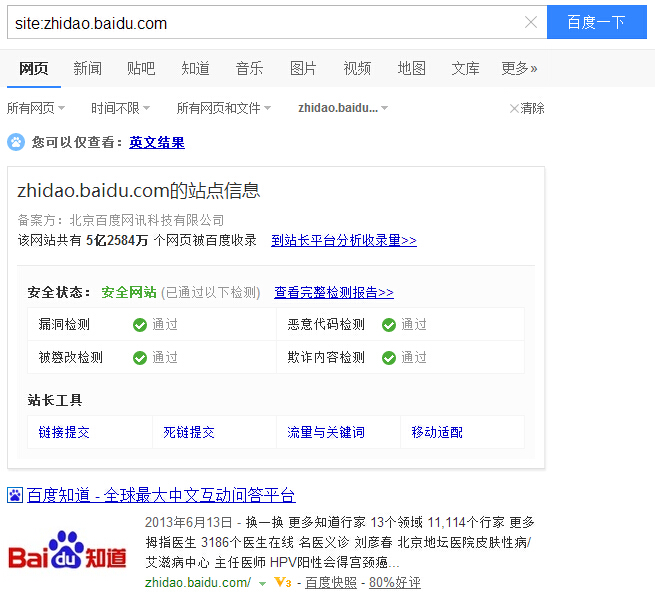The width and height of the screenshot is (655, 595).
Task: Open the 视频 tab
Action: (357, 68)
